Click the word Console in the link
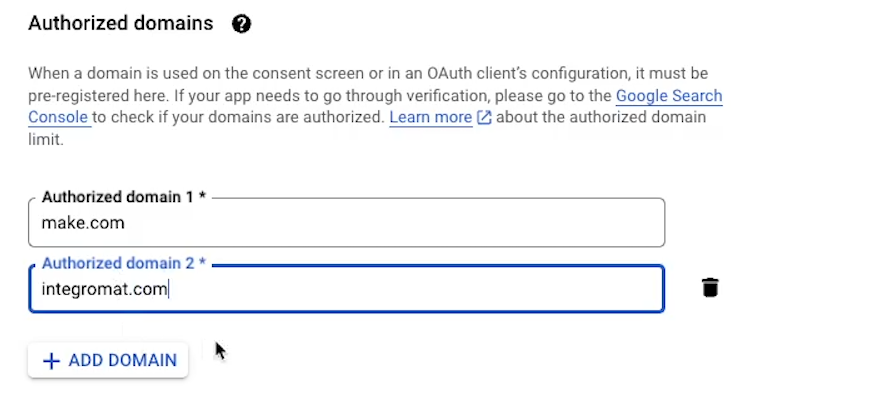The width and height of the screenshot is (889, 396). point(58,117)
